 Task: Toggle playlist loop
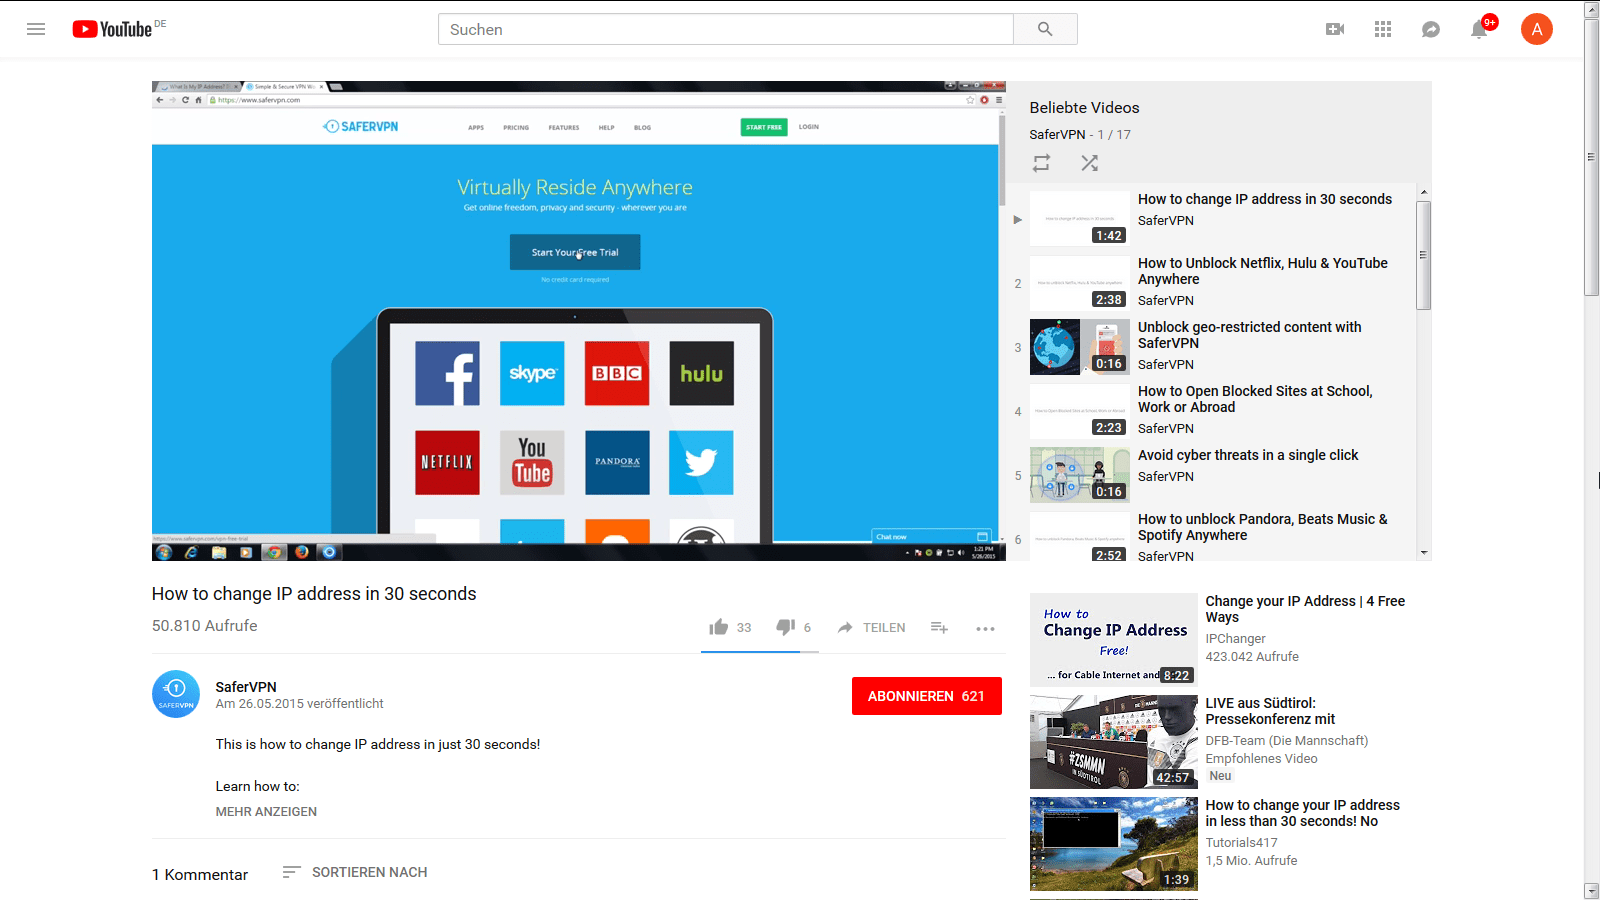[1041, 162]
